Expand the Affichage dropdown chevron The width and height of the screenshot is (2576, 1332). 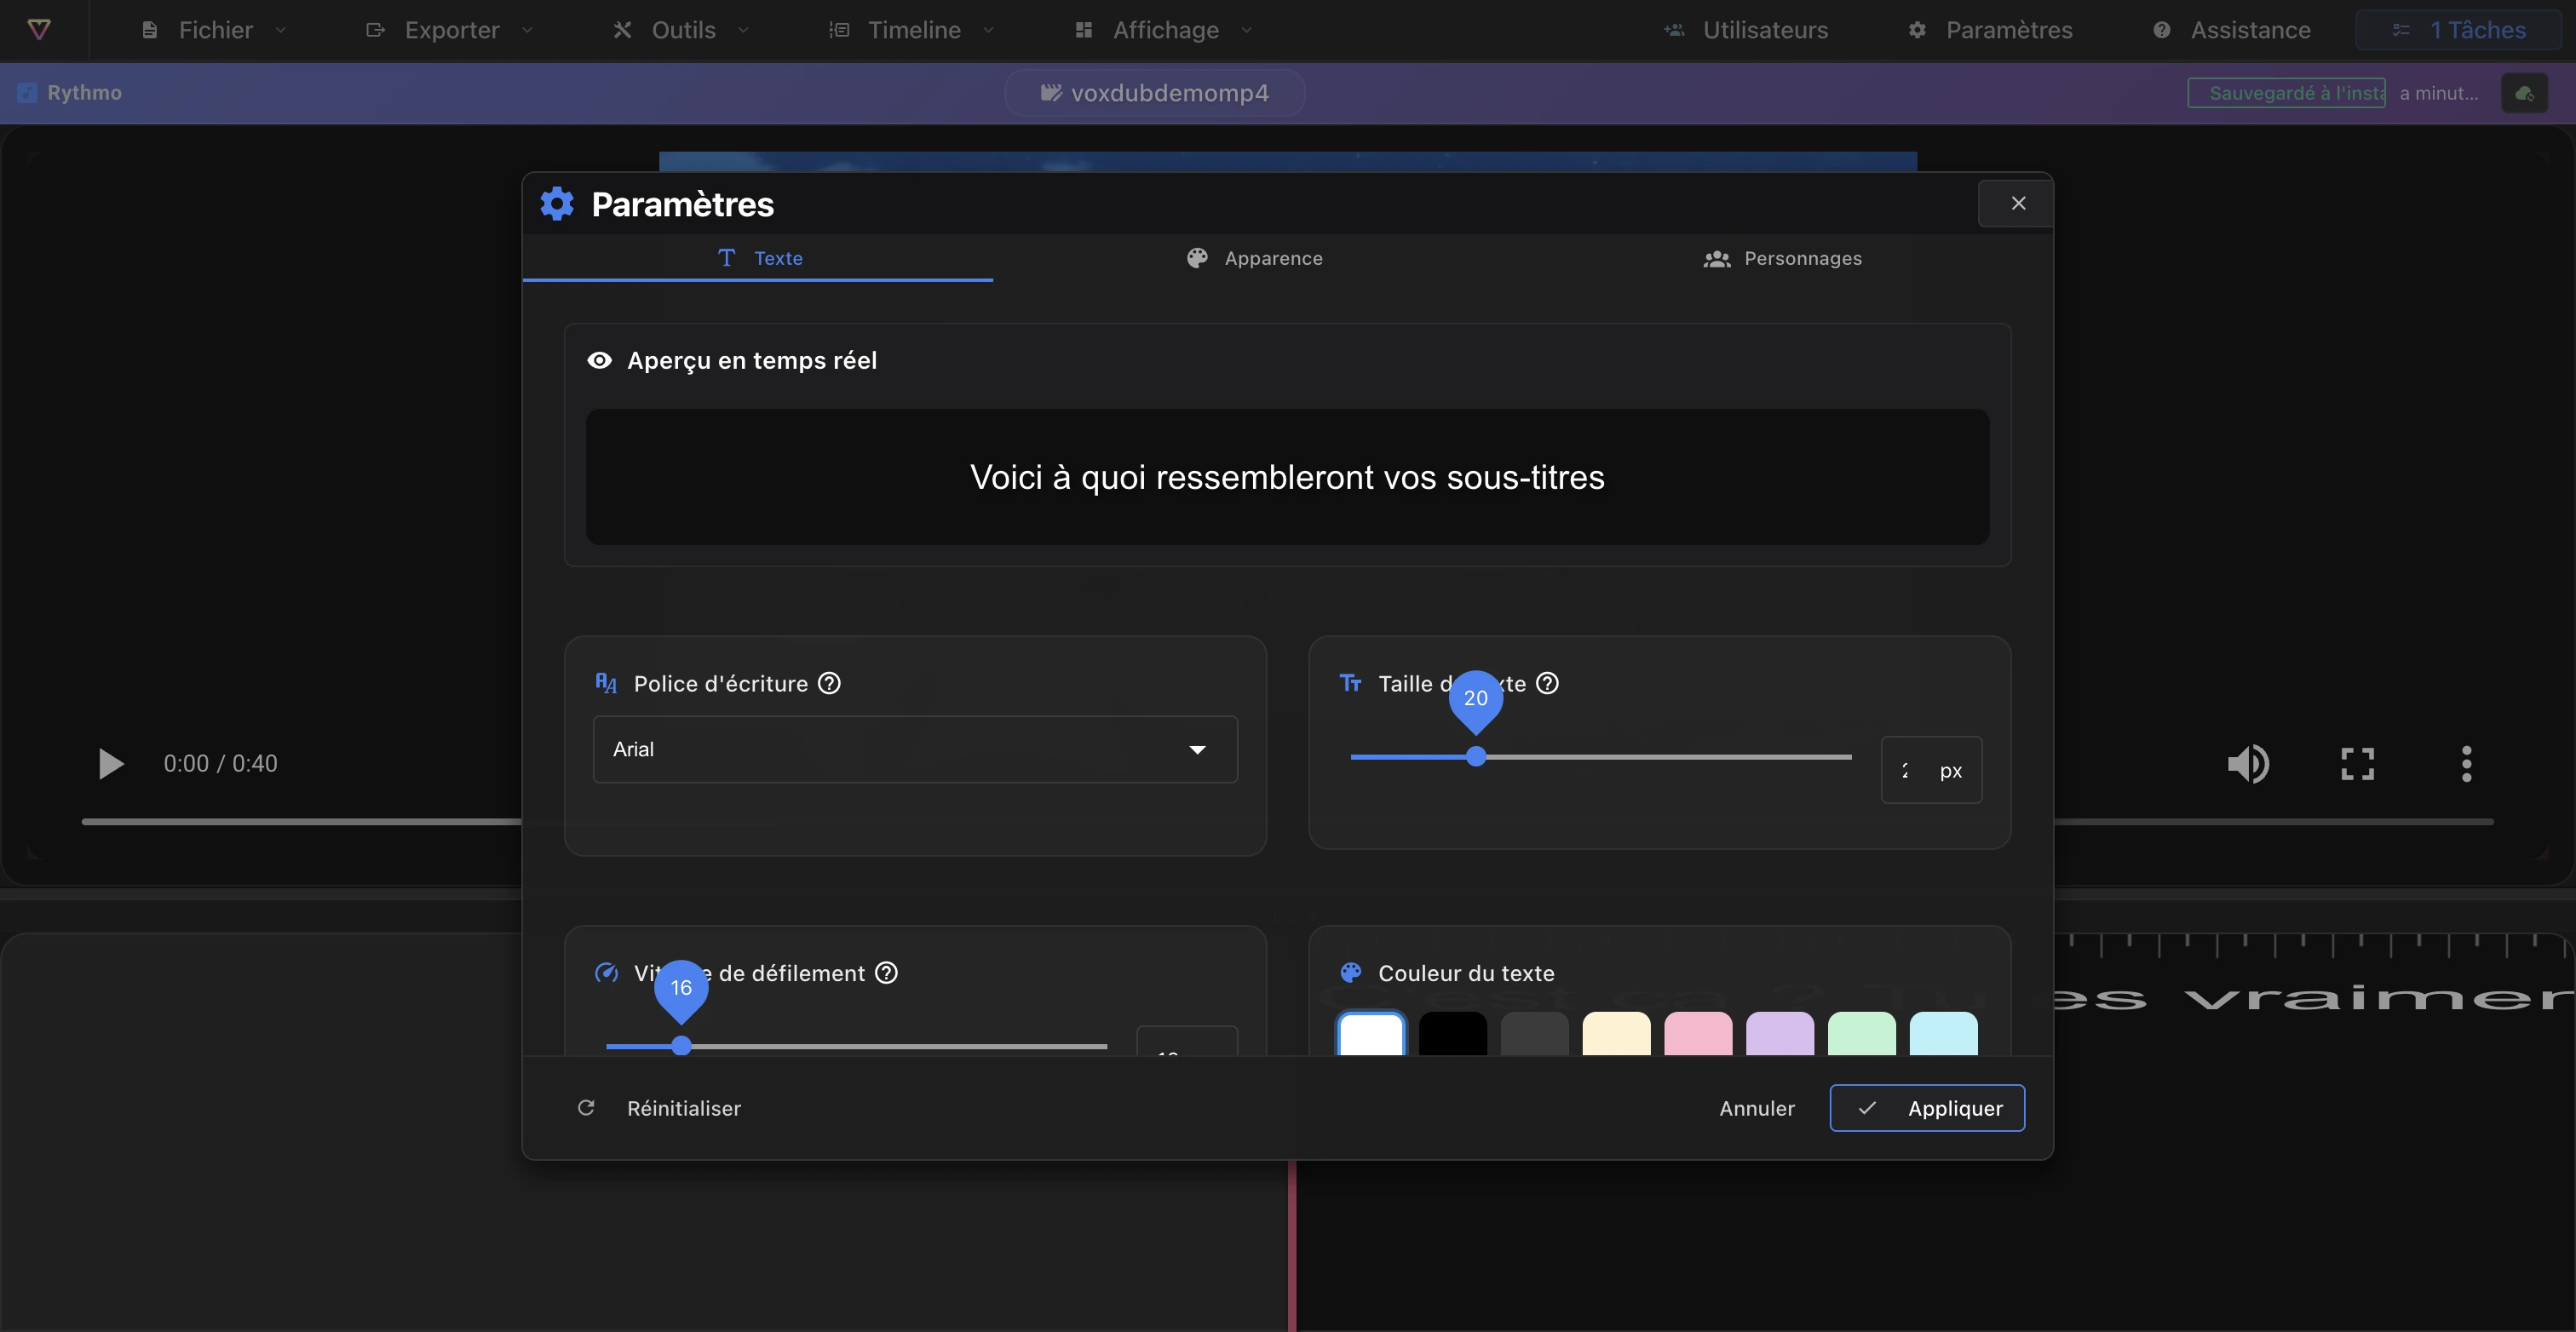(x=1246, y=30)
